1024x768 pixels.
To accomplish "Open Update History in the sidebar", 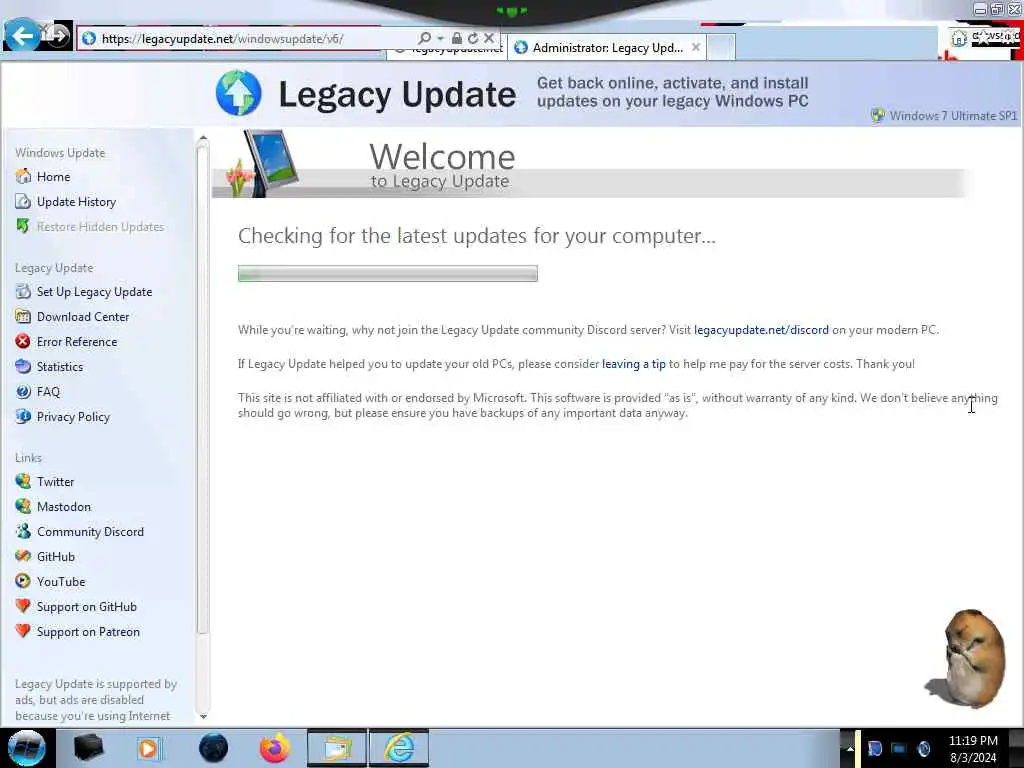I will click(x=76, y=202).
